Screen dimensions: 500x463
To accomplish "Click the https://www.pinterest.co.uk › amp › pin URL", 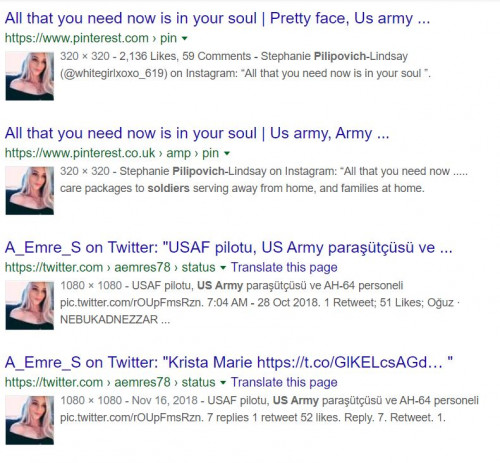I will [112, 153].
